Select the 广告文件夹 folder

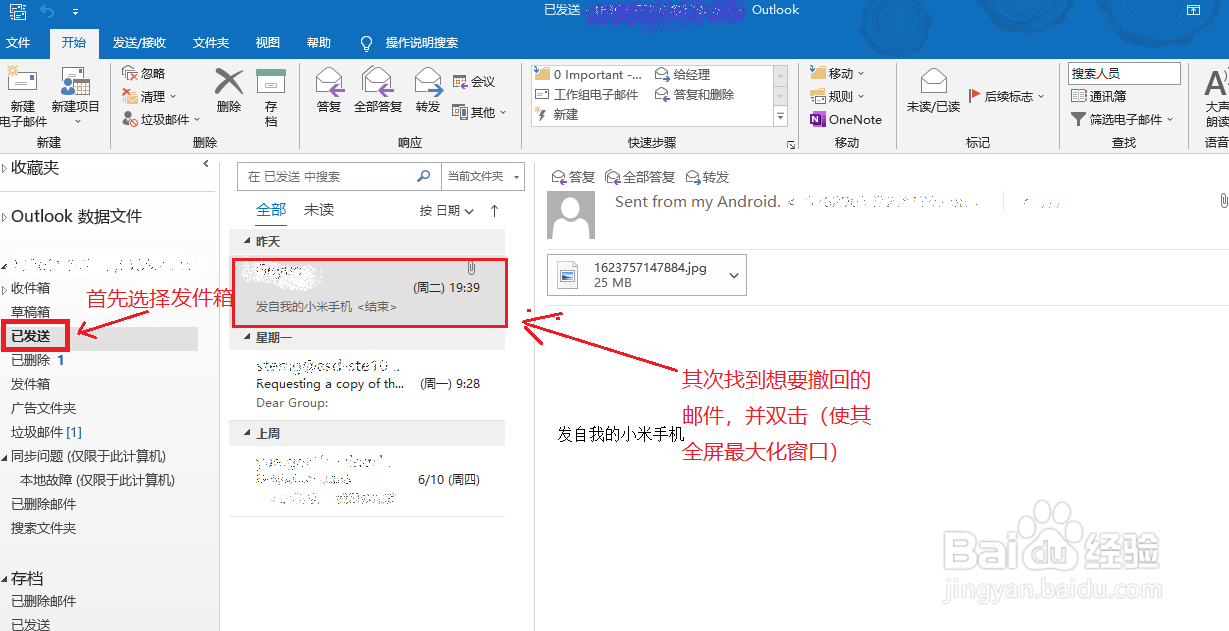(x=43, y=408)
